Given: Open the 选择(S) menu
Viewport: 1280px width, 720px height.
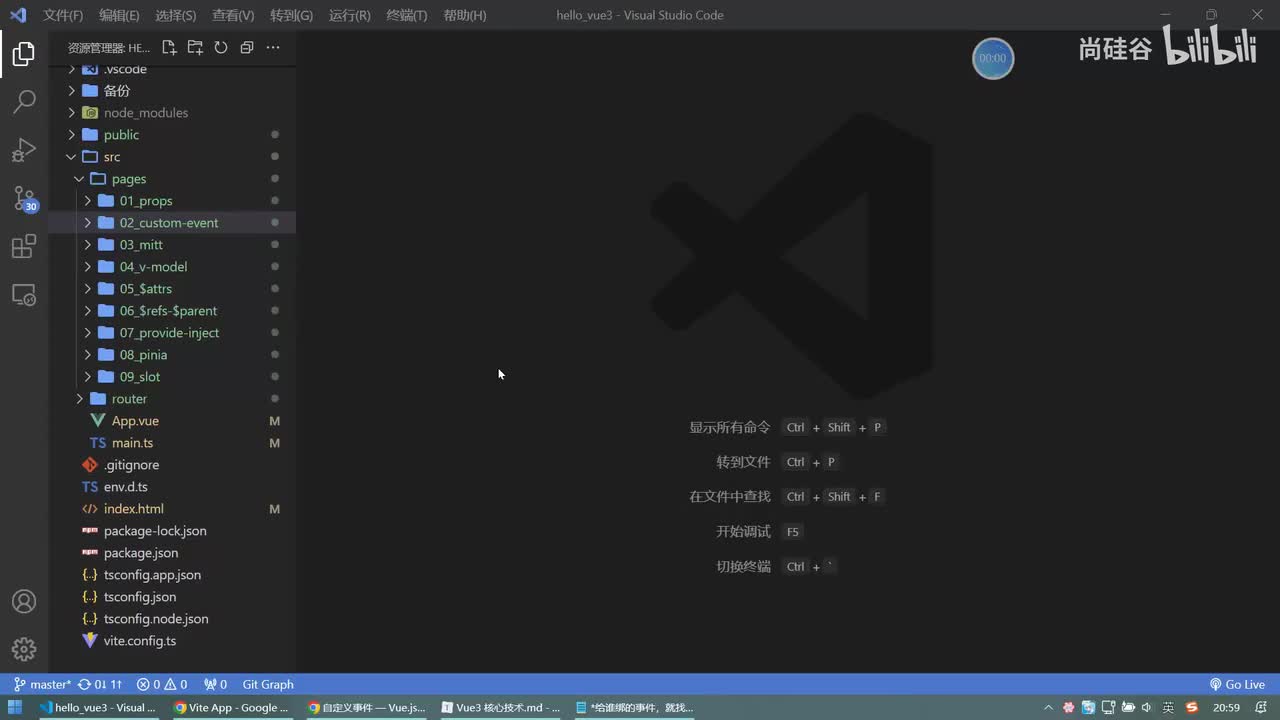Looking at the screenshot, I should point(176,15).
